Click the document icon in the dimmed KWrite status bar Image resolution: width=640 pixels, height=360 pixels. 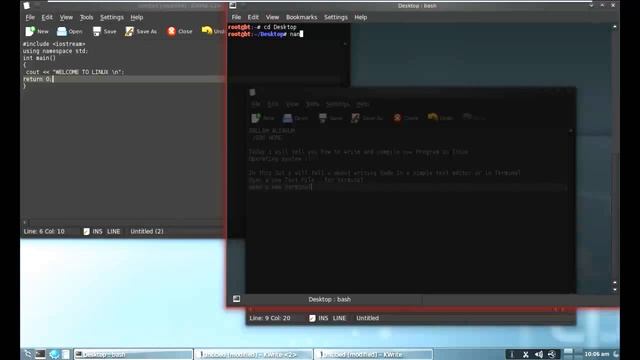312,318
